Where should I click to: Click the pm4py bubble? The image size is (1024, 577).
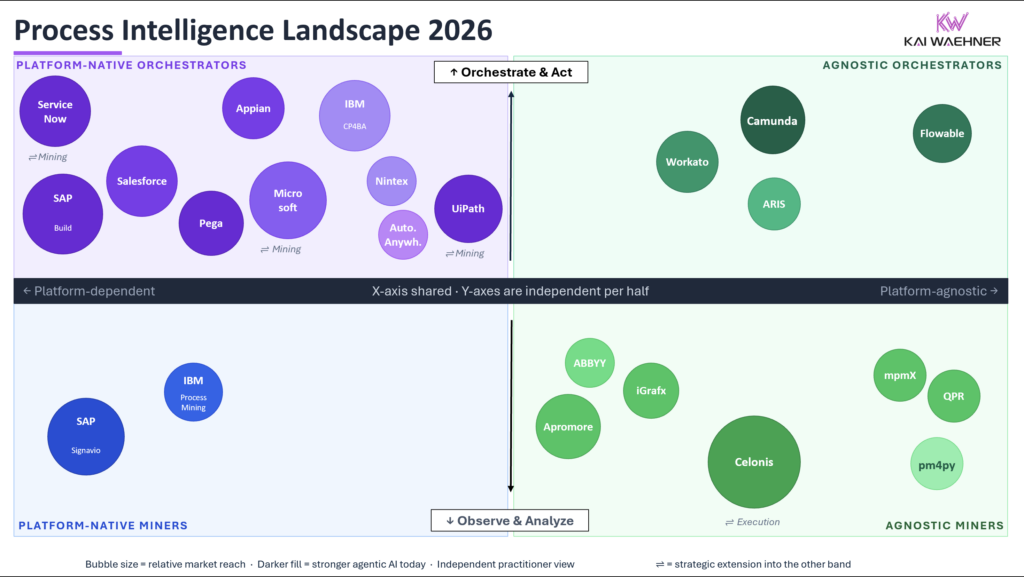tap(936, 464)
